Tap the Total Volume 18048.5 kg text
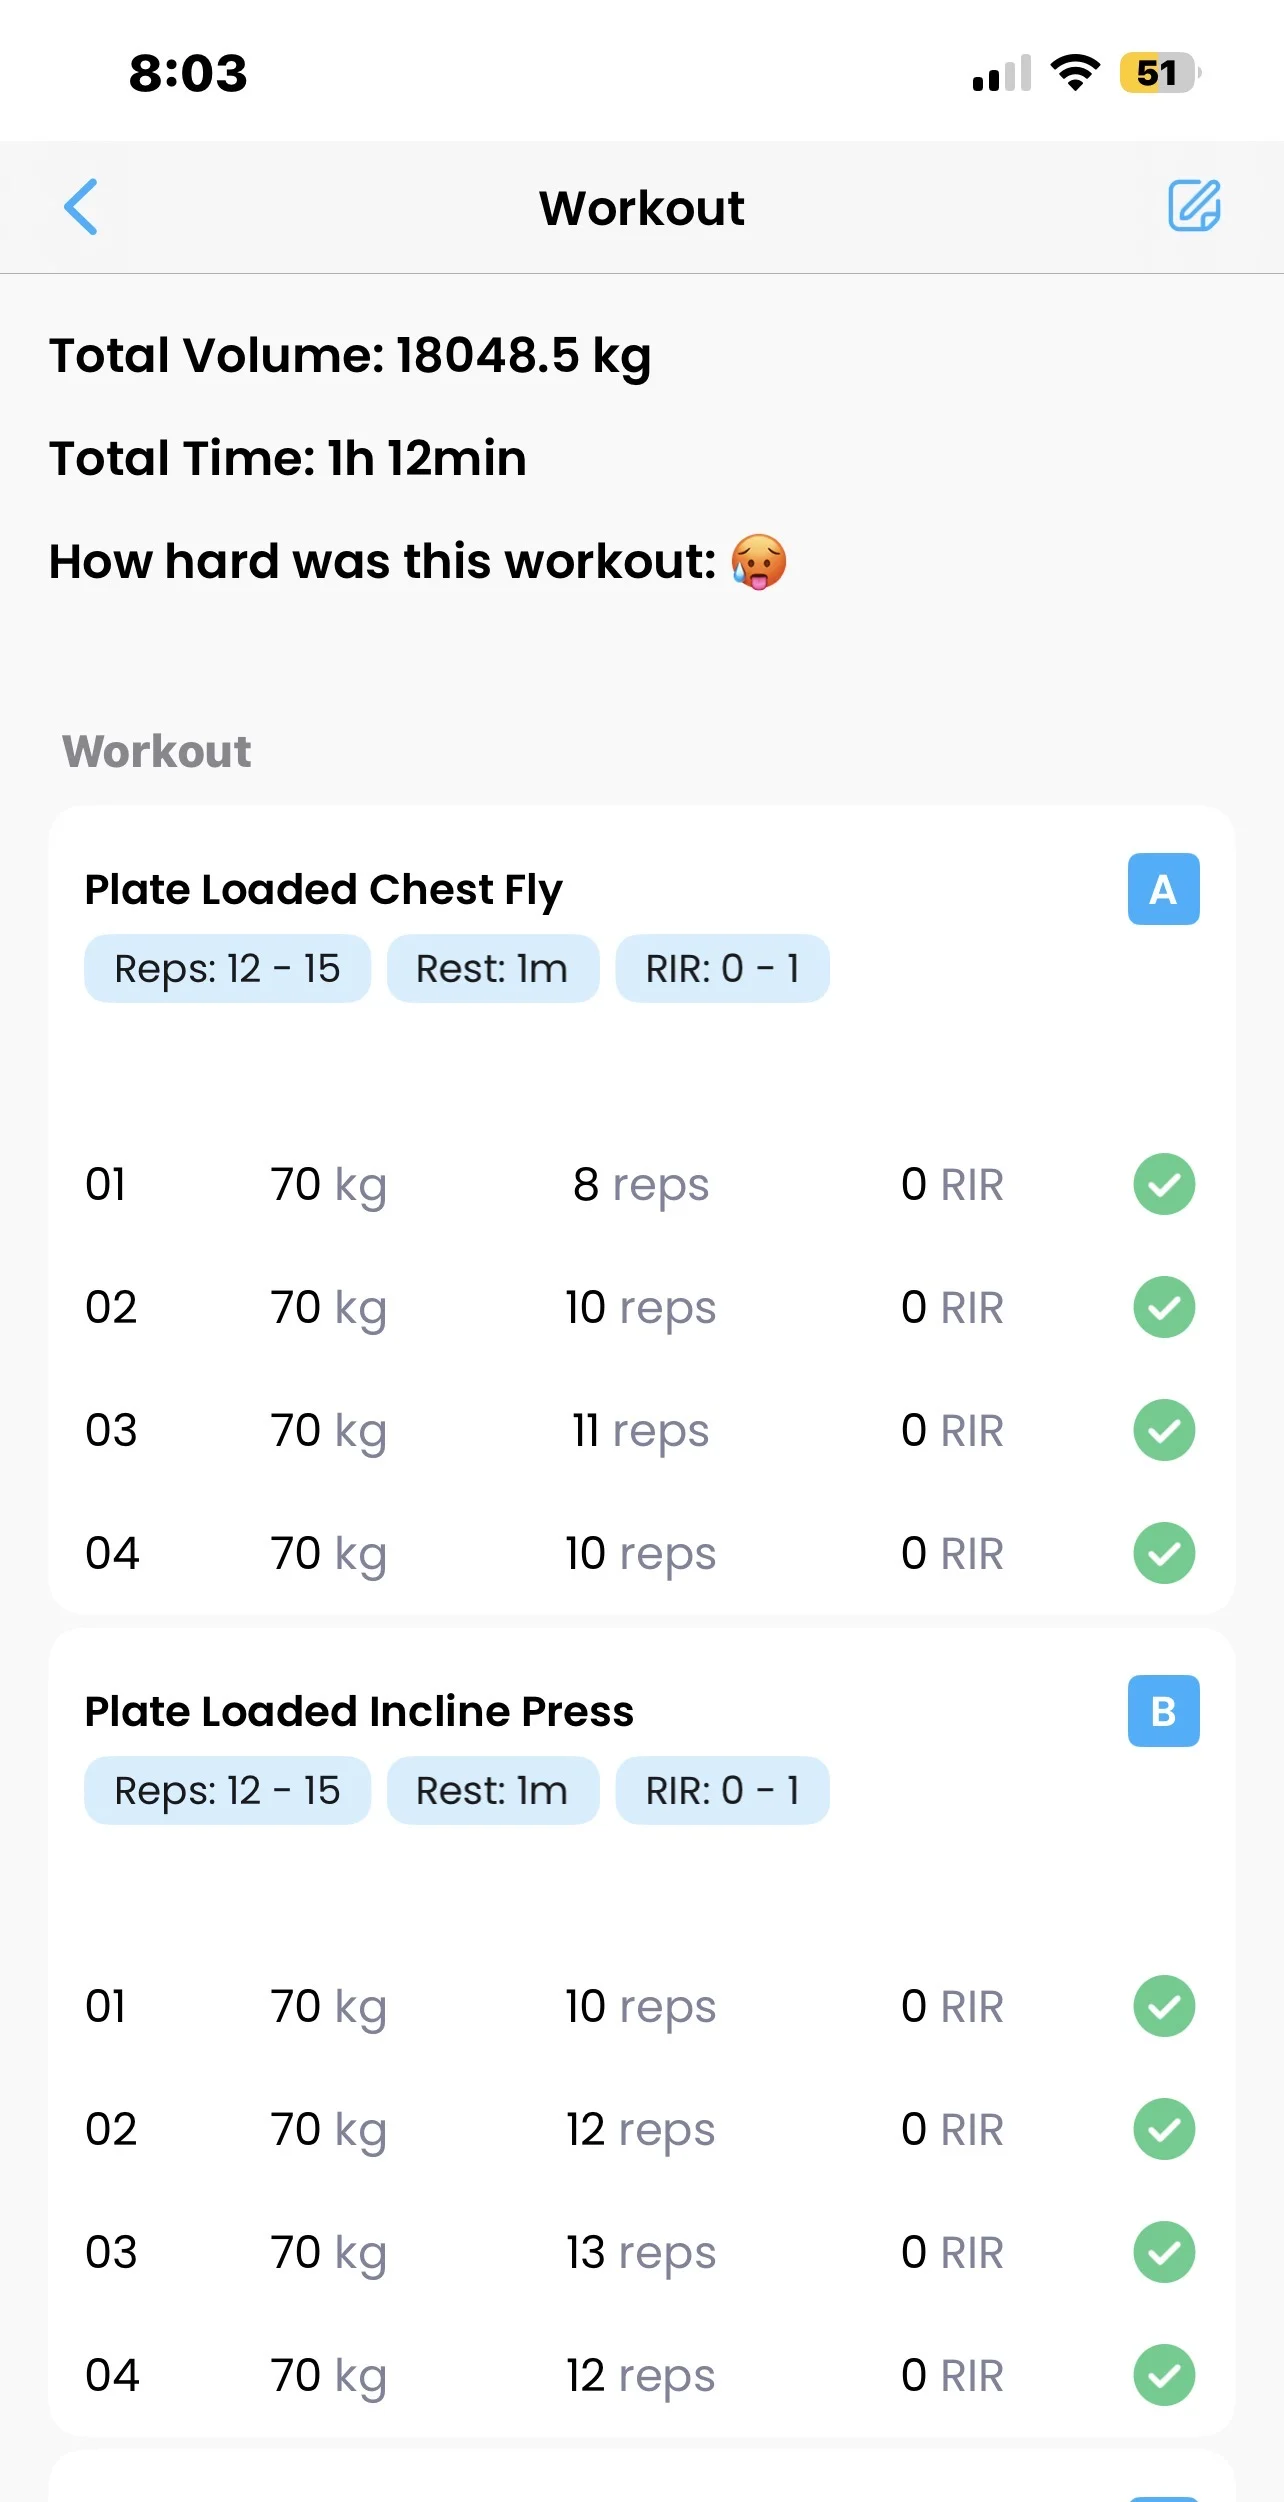The height and width of the screenshot is (2502, 1284). point(350,355)
